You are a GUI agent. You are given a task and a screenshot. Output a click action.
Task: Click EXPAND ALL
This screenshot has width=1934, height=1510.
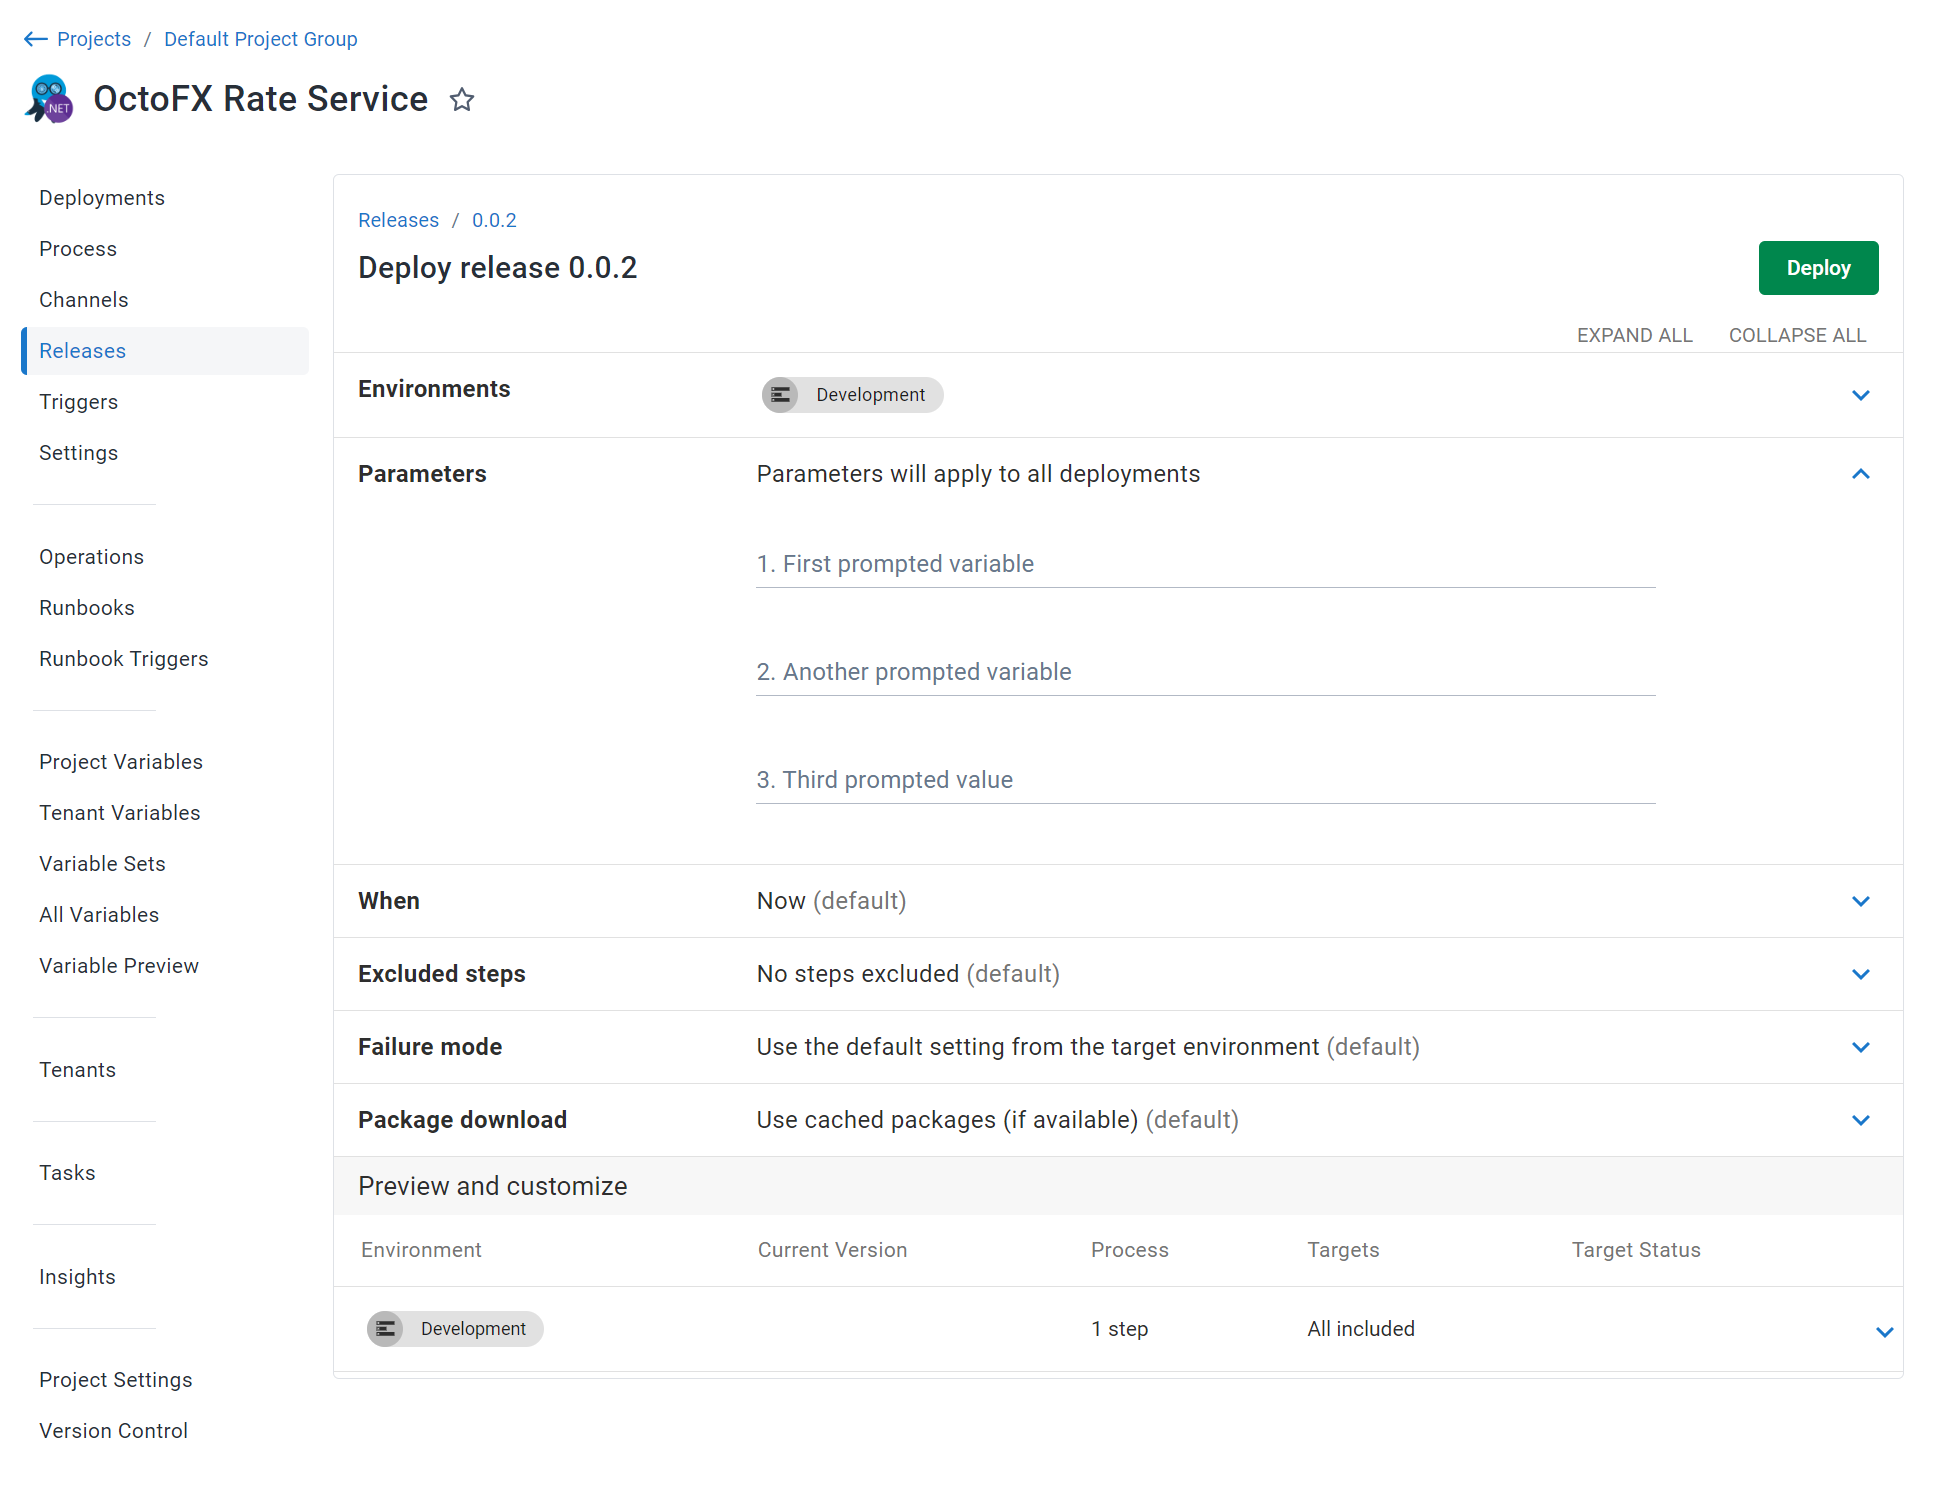pos(1634,335)
